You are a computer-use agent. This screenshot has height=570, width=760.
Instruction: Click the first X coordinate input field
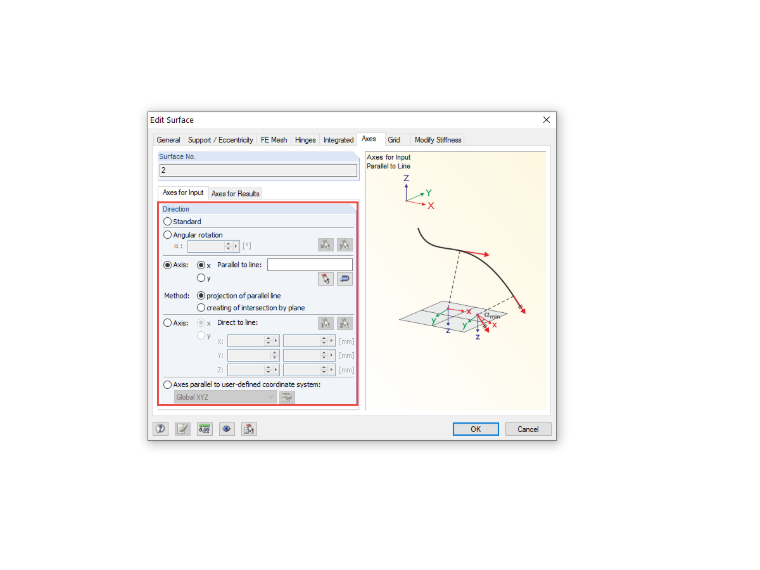(x=246, y=341)
